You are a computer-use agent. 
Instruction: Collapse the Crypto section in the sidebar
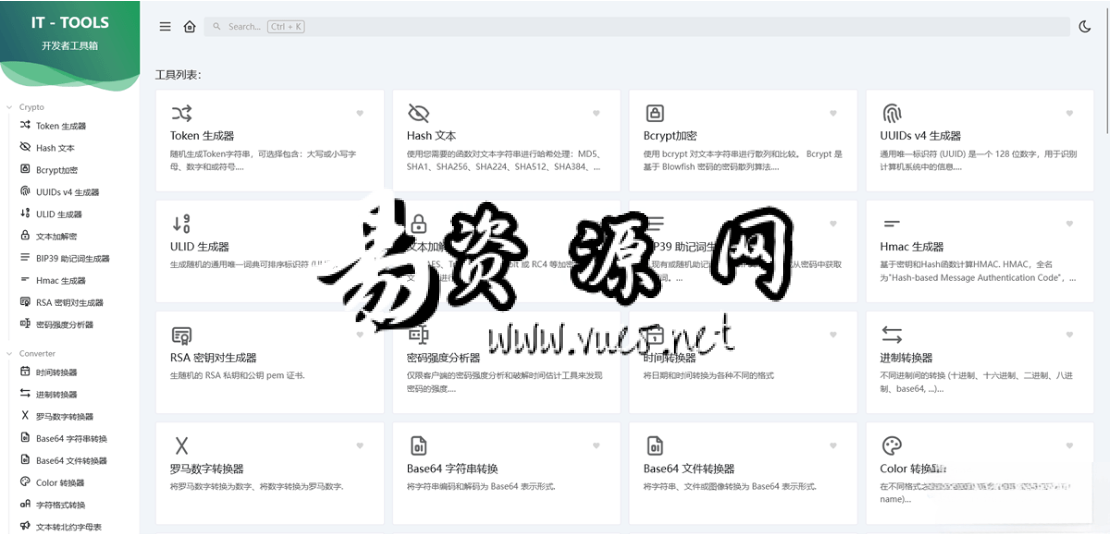pos(31,107)
